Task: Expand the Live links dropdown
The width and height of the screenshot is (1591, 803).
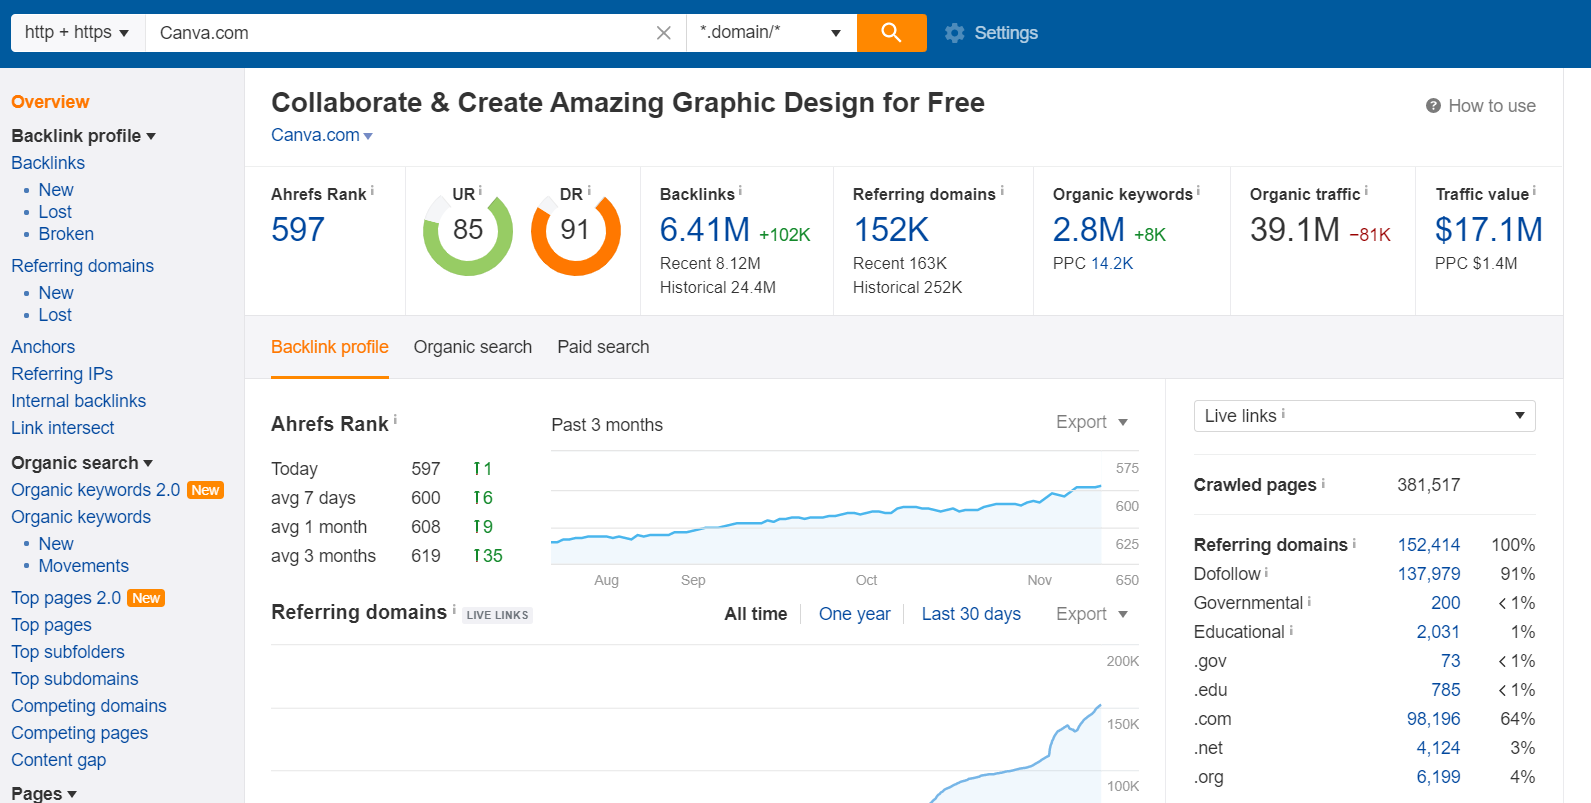Action: (1364, 416)
